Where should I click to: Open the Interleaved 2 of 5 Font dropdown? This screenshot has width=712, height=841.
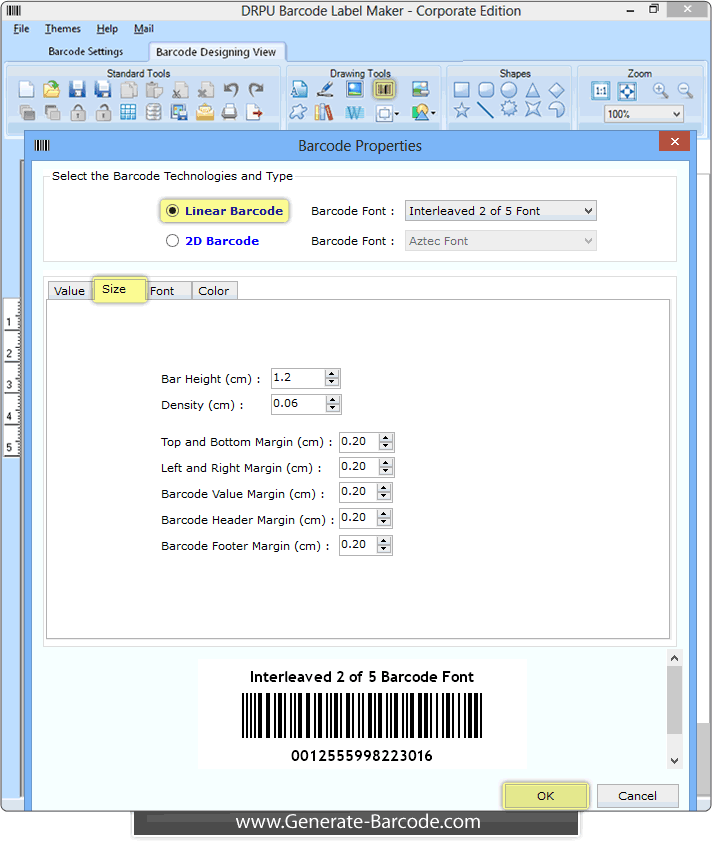pos(500,211)
